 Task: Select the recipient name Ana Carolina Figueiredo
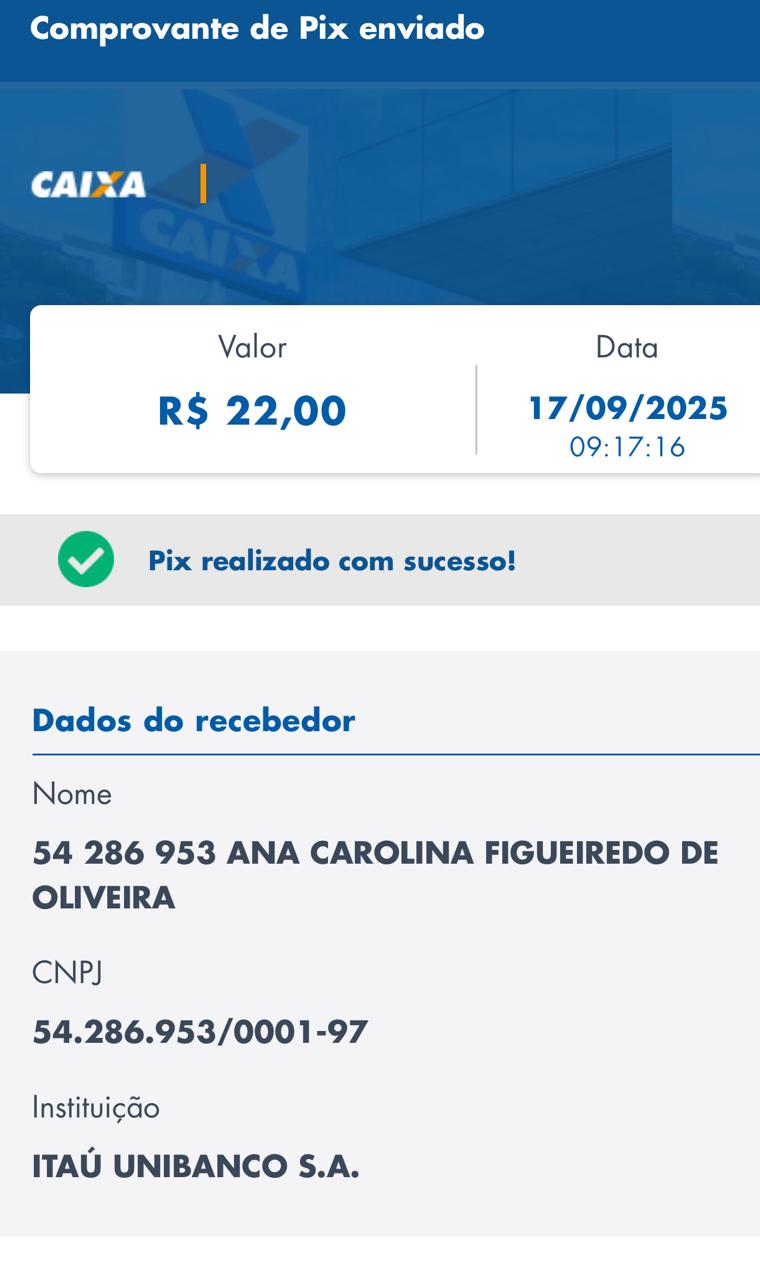point(375,853)
